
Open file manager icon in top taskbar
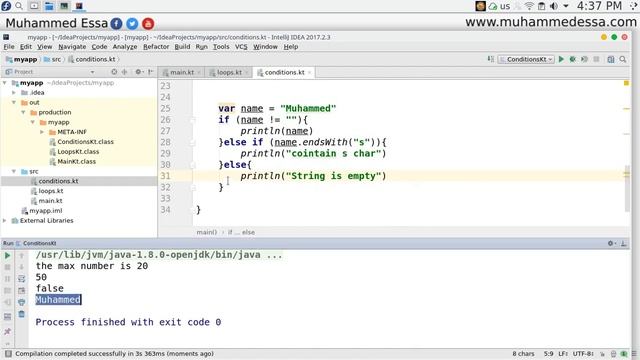(x=49, y=6)
